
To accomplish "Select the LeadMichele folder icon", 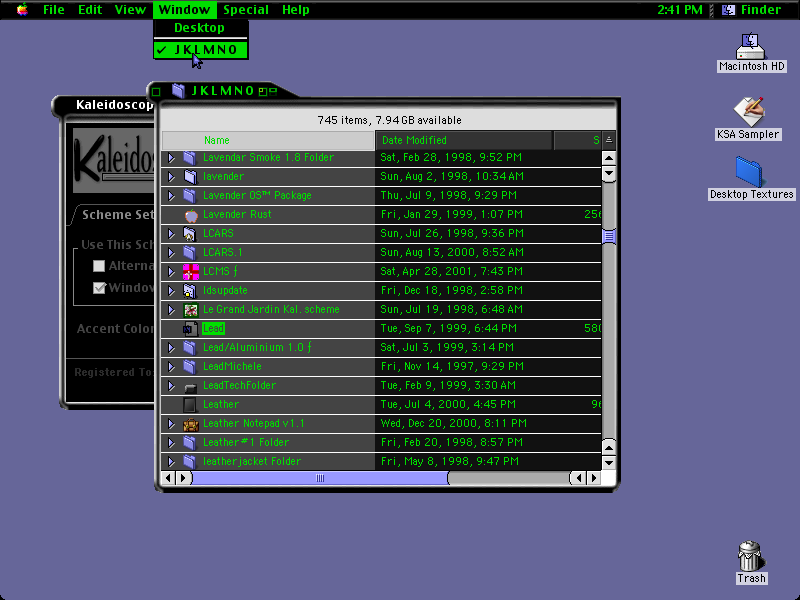I will tap(190, 366).
